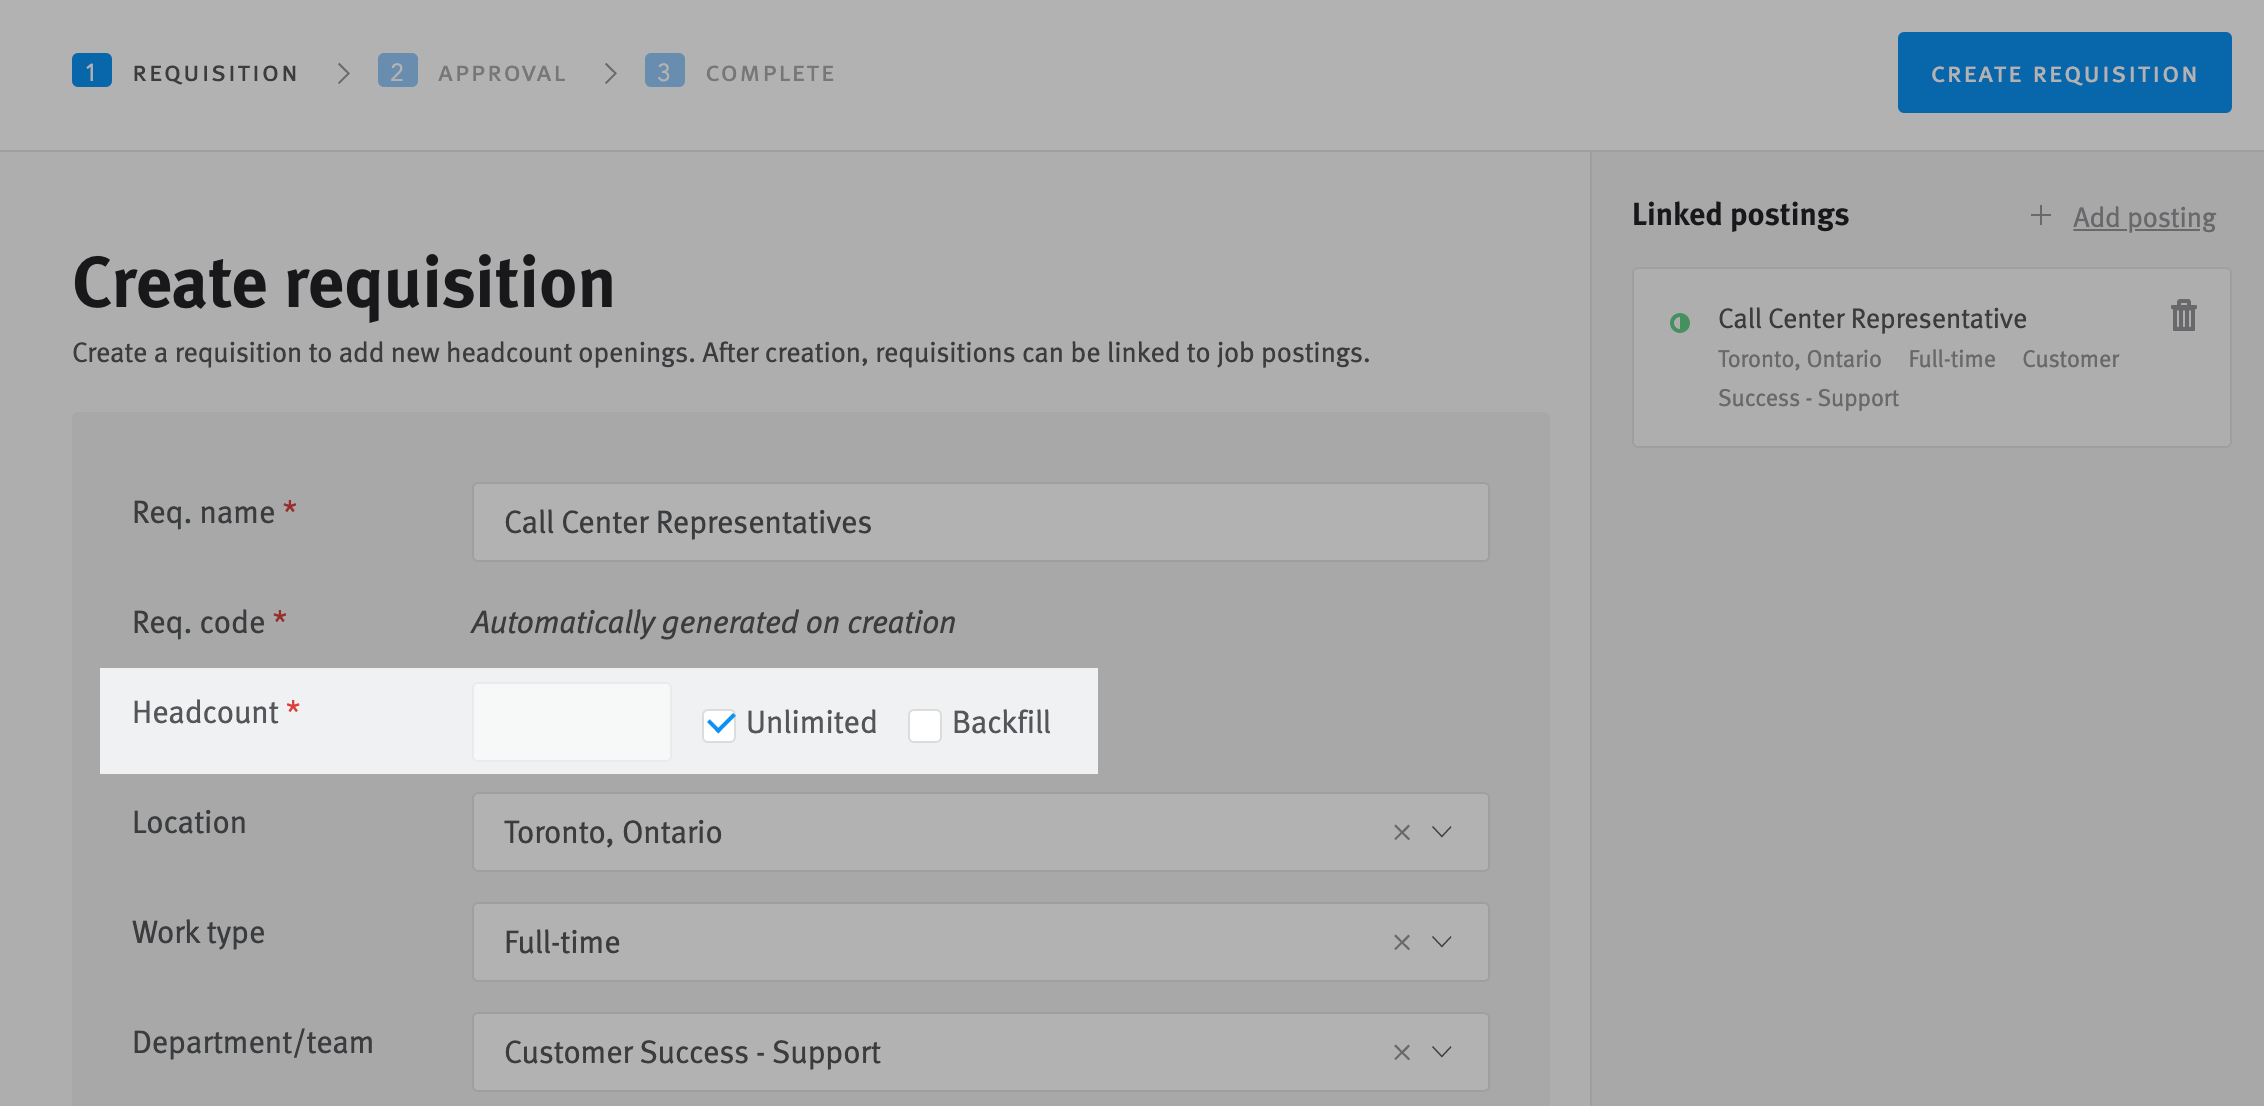This screenshot has width=2264, height=1106.
Task: Click inside the Headcount input field
Action: 571,721
